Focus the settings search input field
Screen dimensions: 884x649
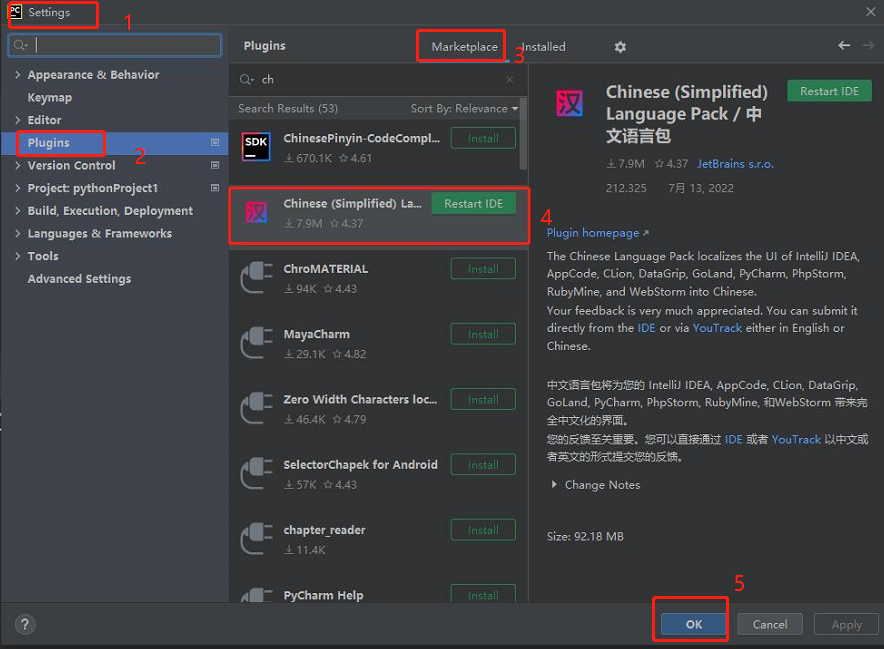click(115, 45)
